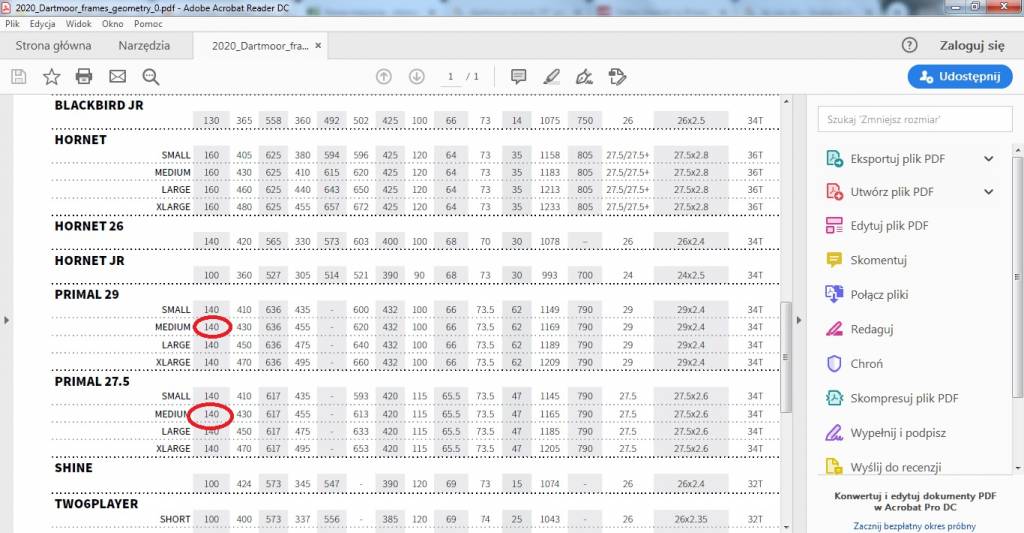Click the Chroń shield icon

(x=835, y=363)
